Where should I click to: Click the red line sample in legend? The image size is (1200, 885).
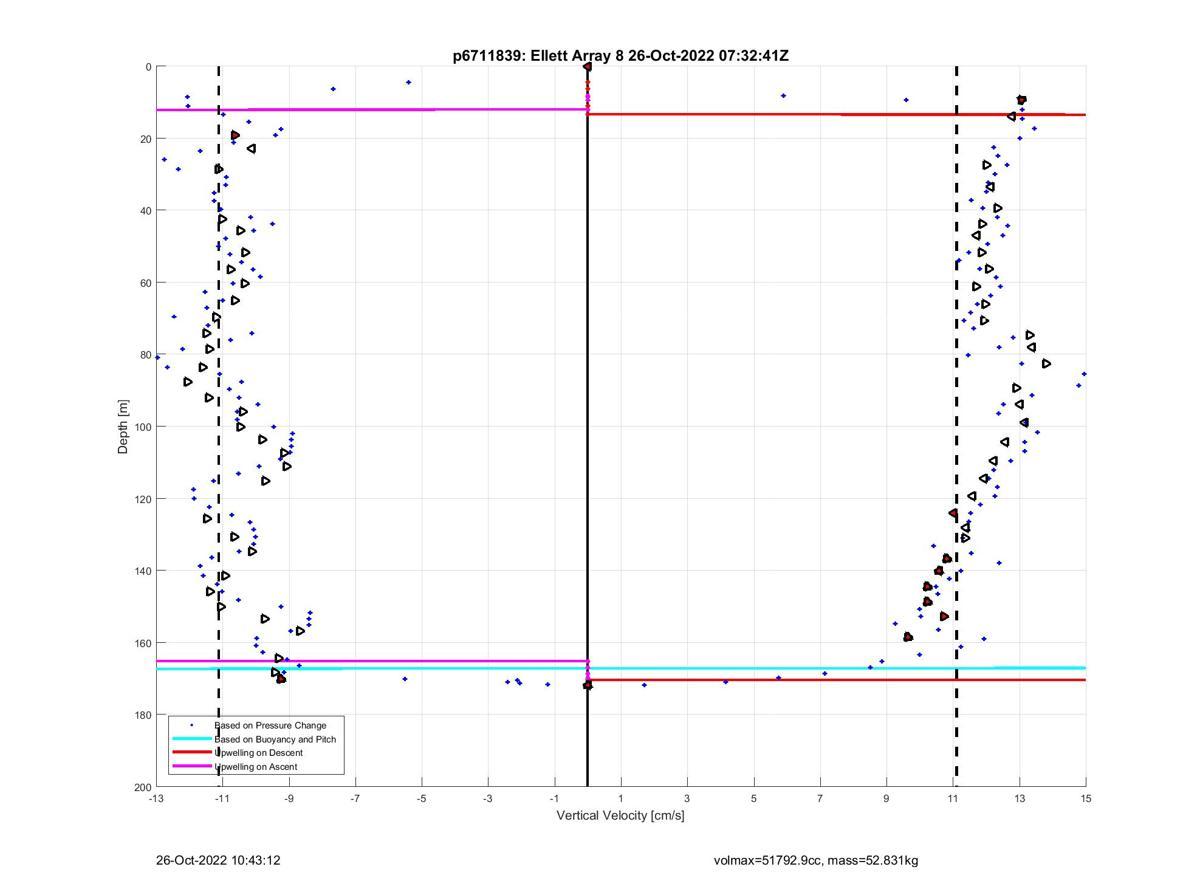(x=192, y=753)
